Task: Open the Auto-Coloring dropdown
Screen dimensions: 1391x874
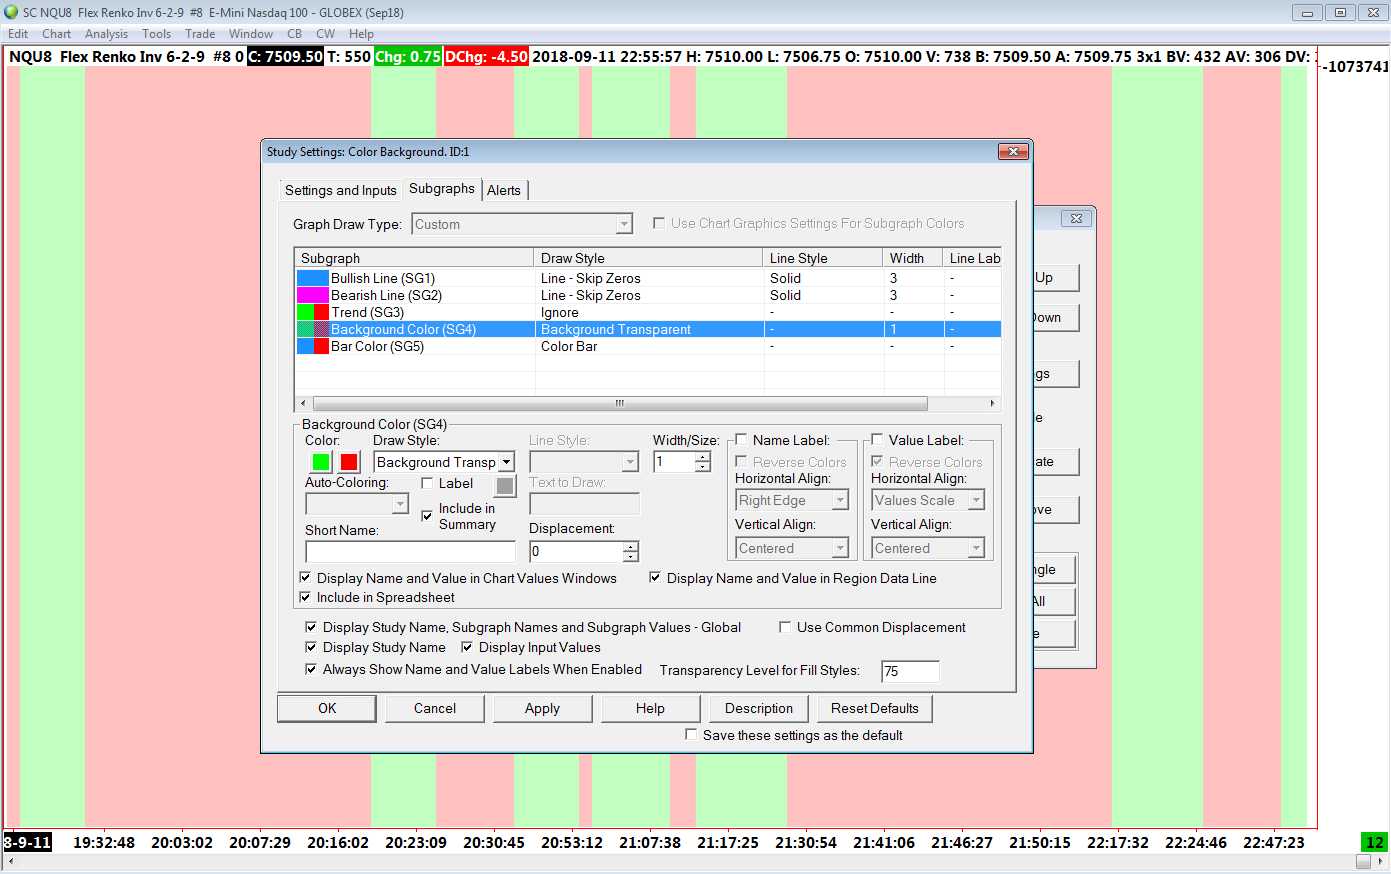Action: click(400, 504)
